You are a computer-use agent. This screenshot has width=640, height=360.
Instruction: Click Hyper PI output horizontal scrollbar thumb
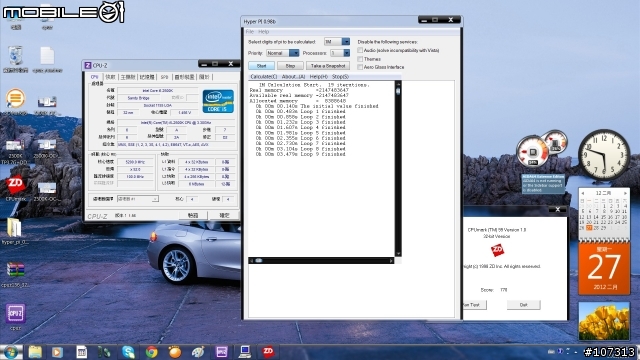coord(259,260)
